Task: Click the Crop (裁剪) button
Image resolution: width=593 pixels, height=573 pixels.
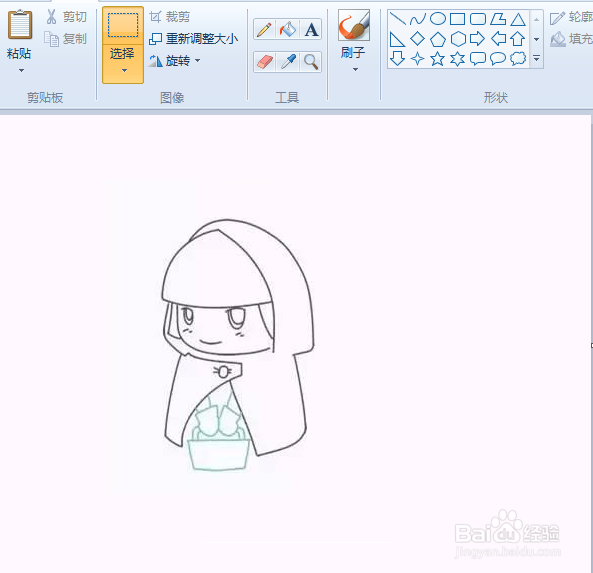Action: coord(169,17)
